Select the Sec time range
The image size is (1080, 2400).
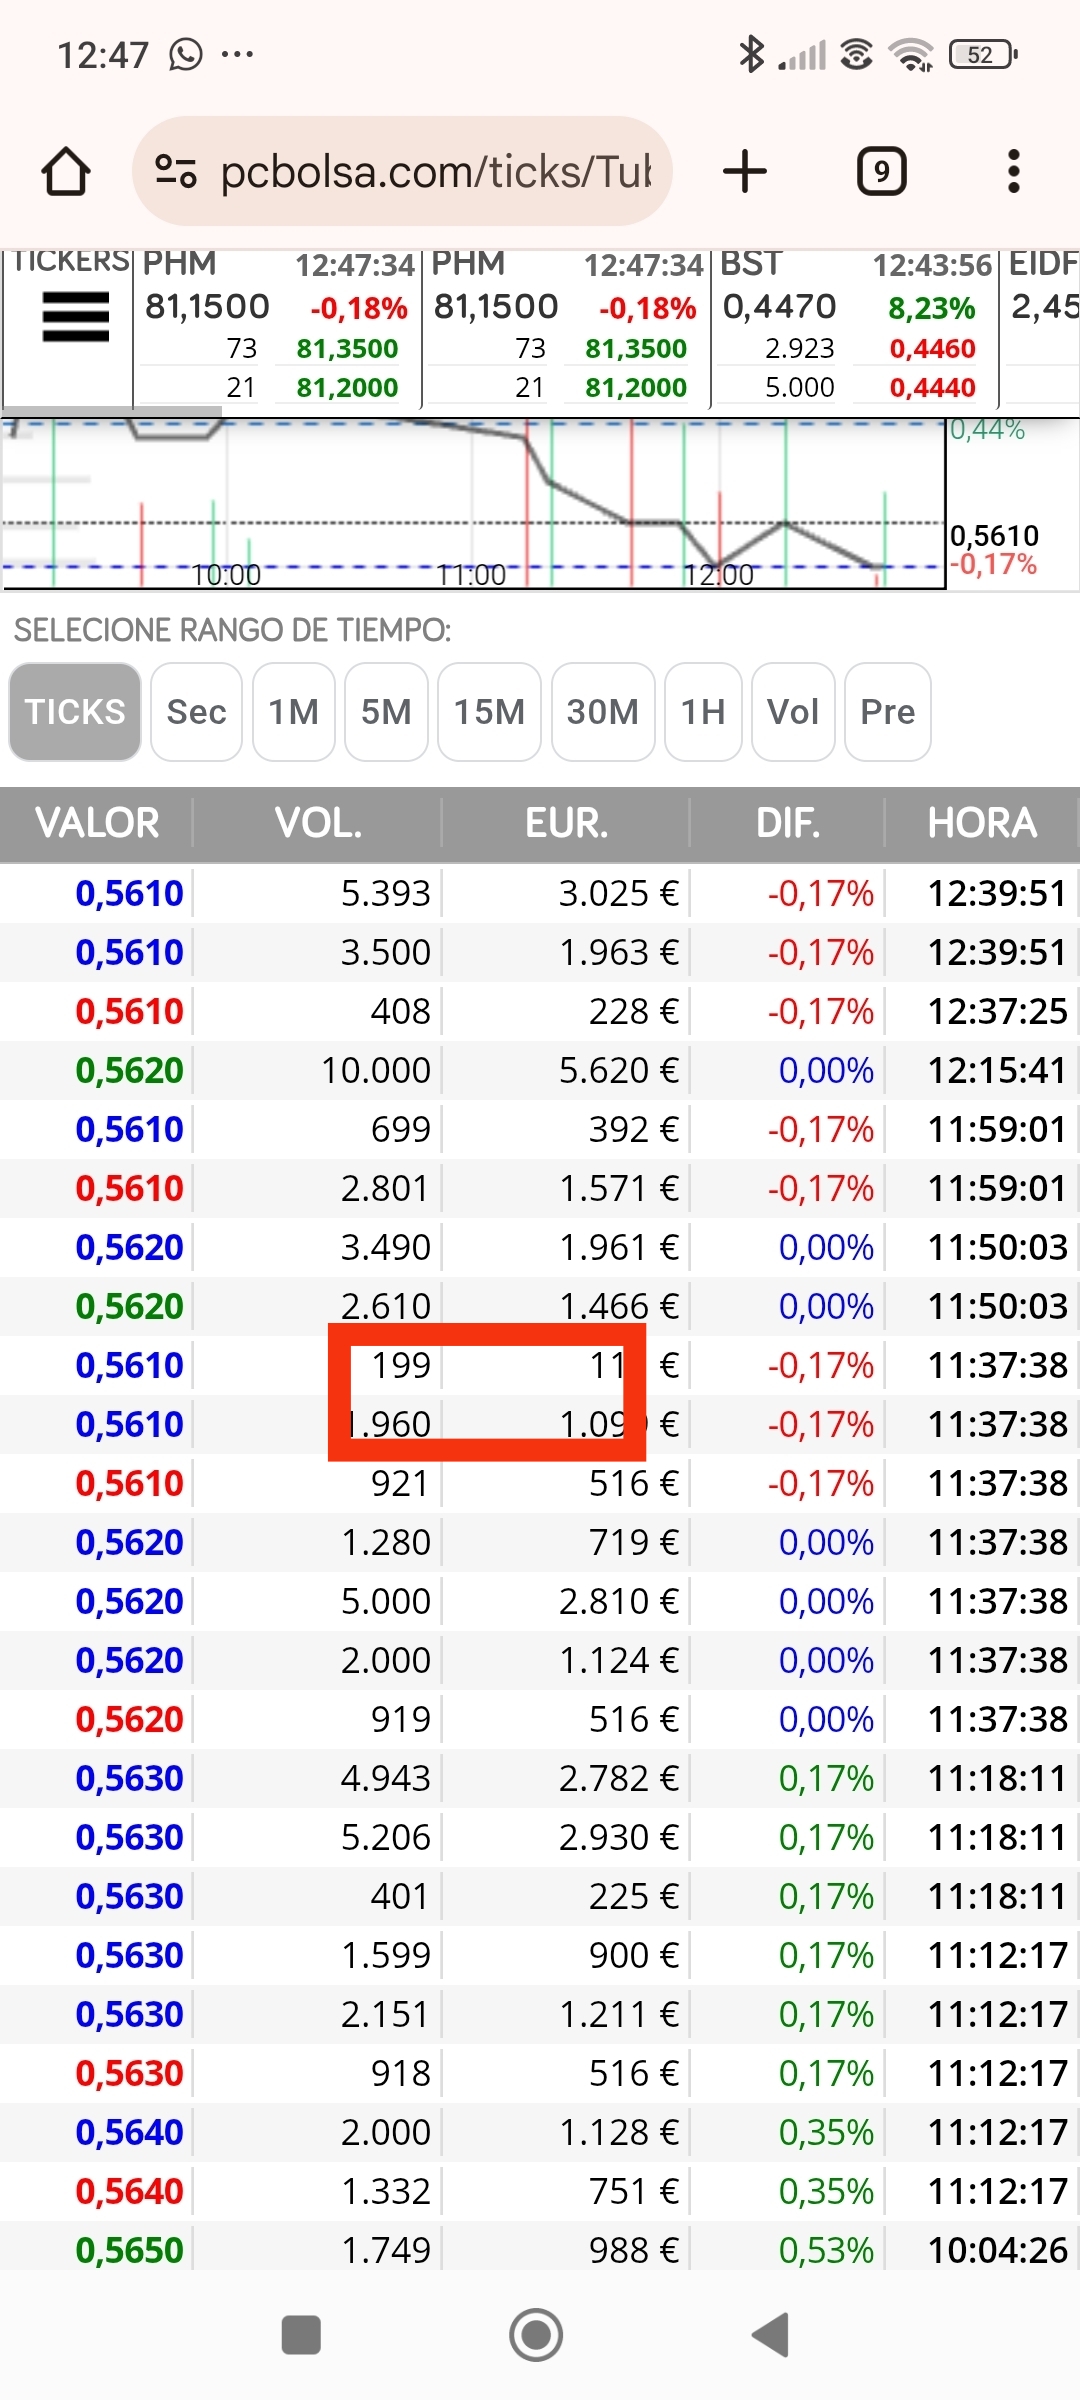click(197, 712)
